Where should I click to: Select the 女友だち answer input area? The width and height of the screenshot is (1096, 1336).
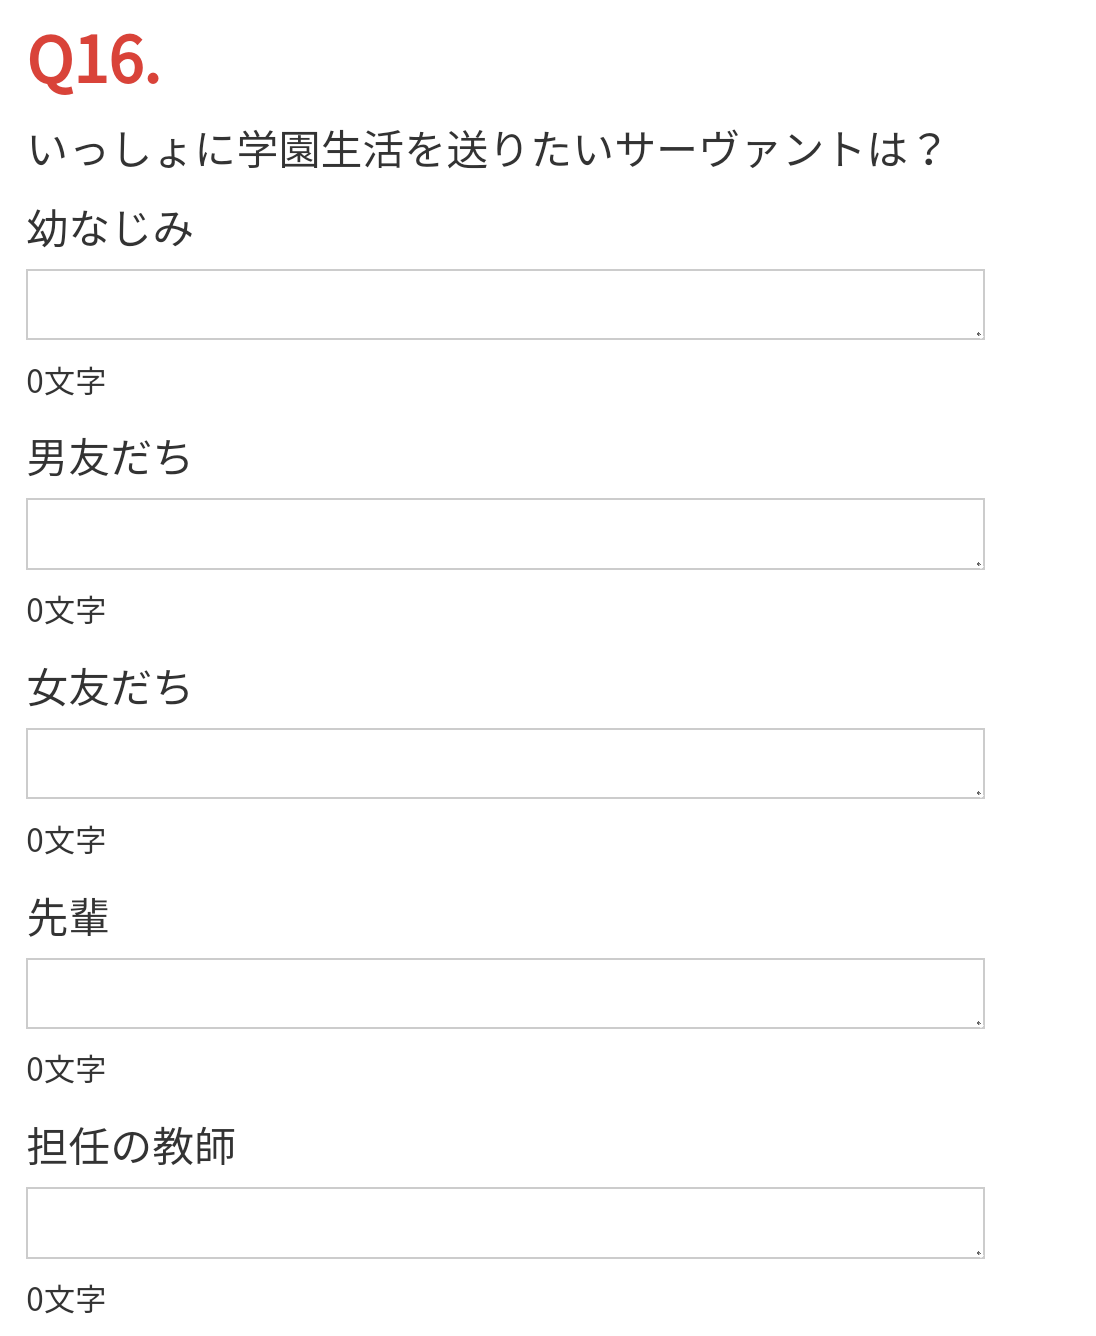[x=505, y=763]
